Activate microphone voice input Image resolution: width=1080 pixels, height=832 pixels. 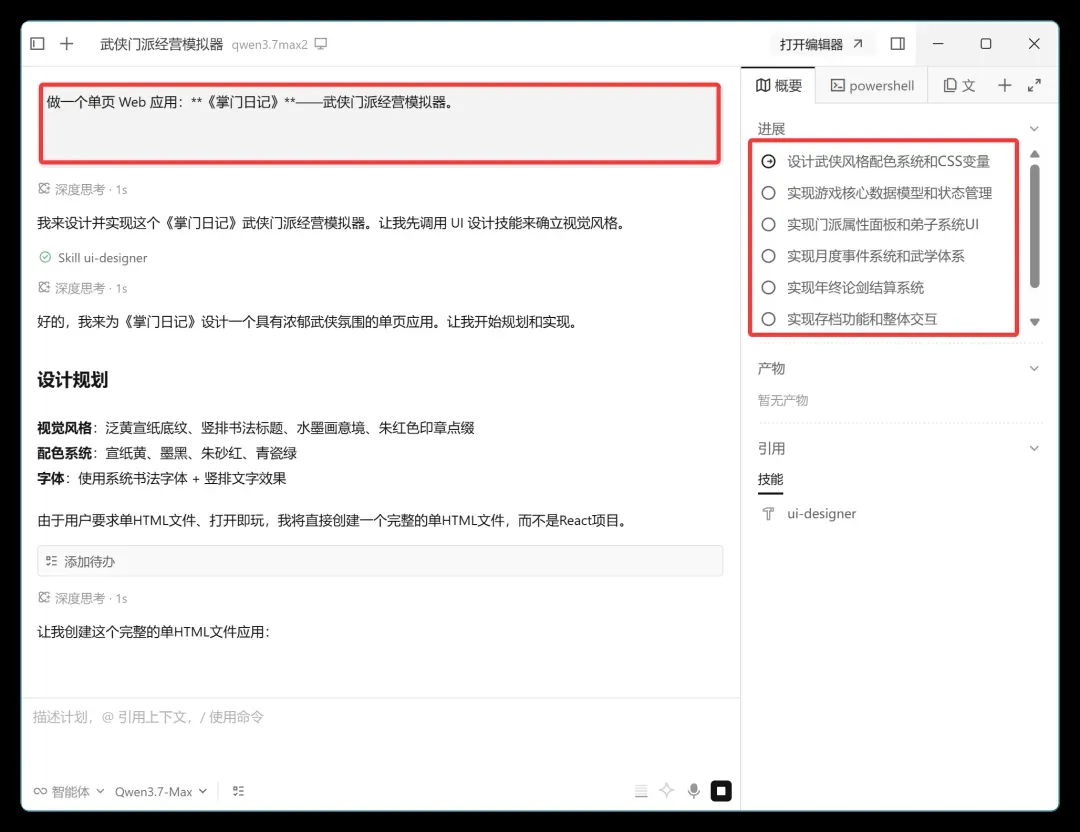(694, 791)
